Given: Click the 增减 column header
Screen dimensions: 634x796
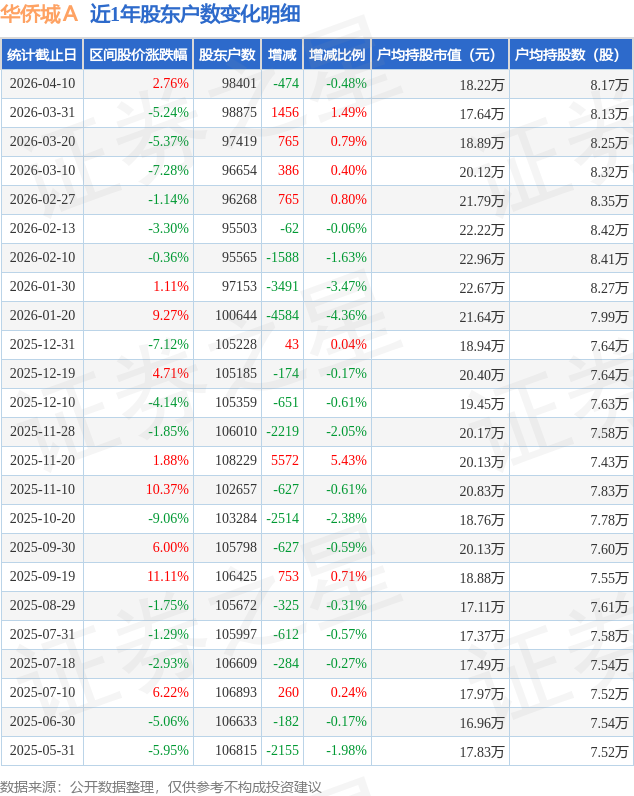Looking at the screenshot, I should (282, 54).
